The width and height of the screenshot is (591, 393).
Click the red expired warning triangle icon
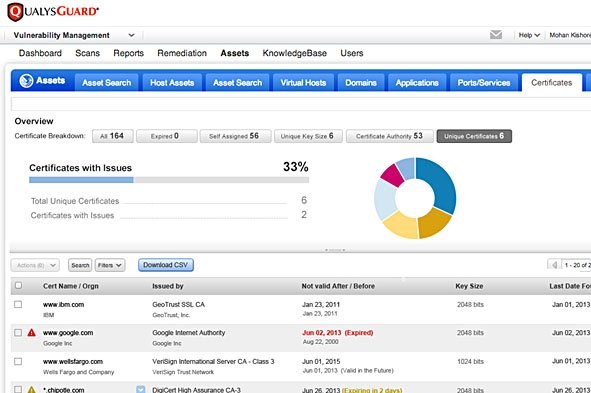tap(32, 333)
